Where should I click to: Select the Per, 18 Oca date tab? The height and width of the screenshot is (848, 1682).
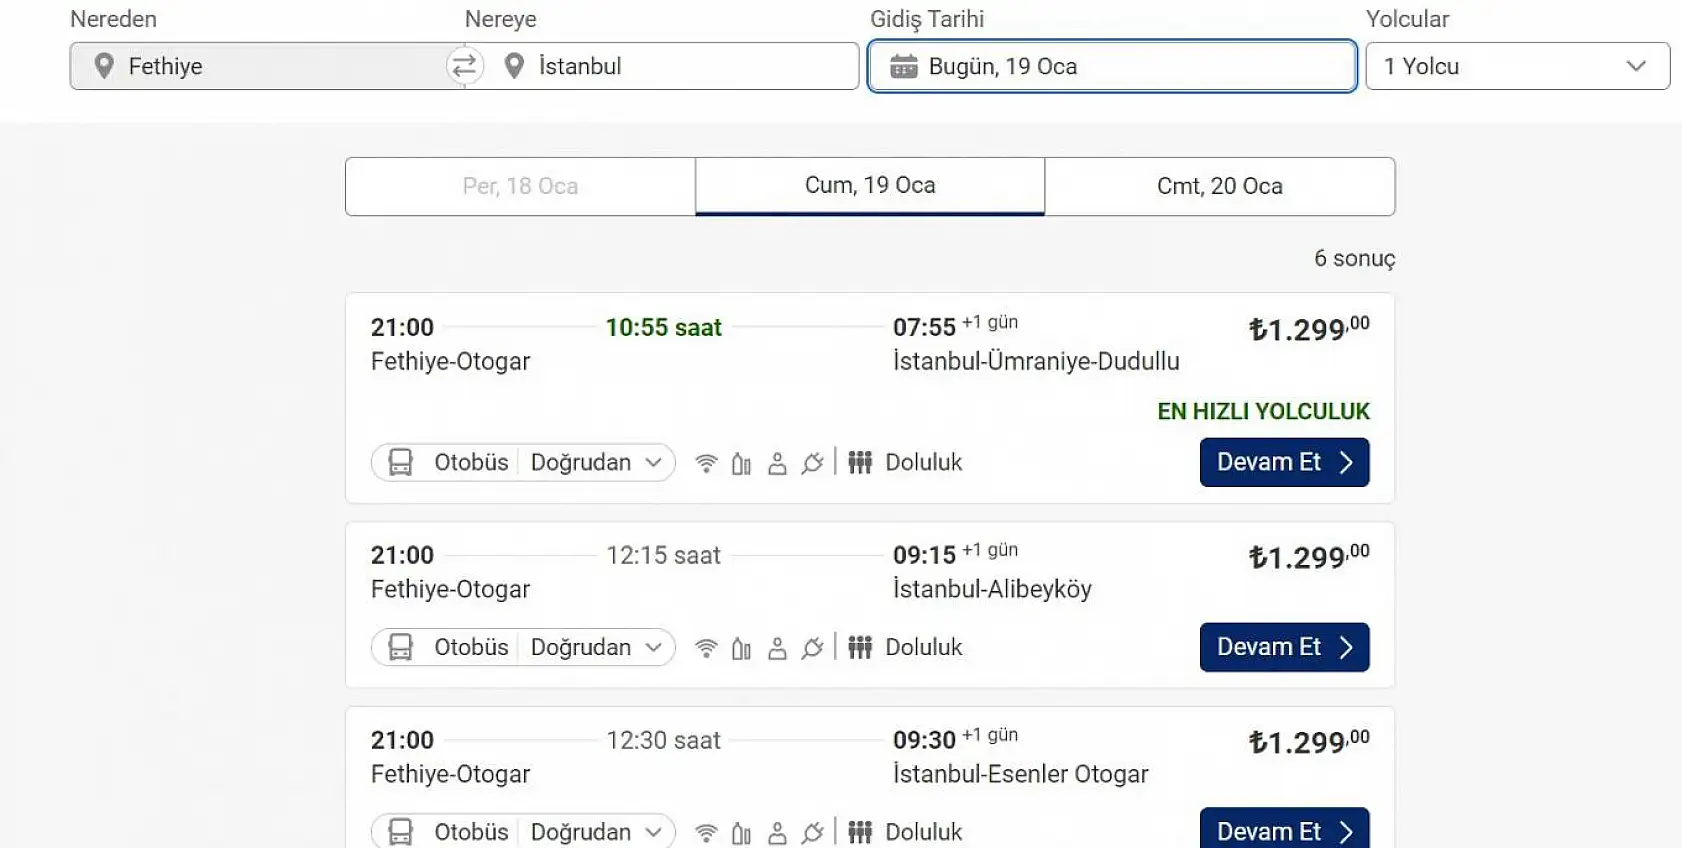(519, 186)
